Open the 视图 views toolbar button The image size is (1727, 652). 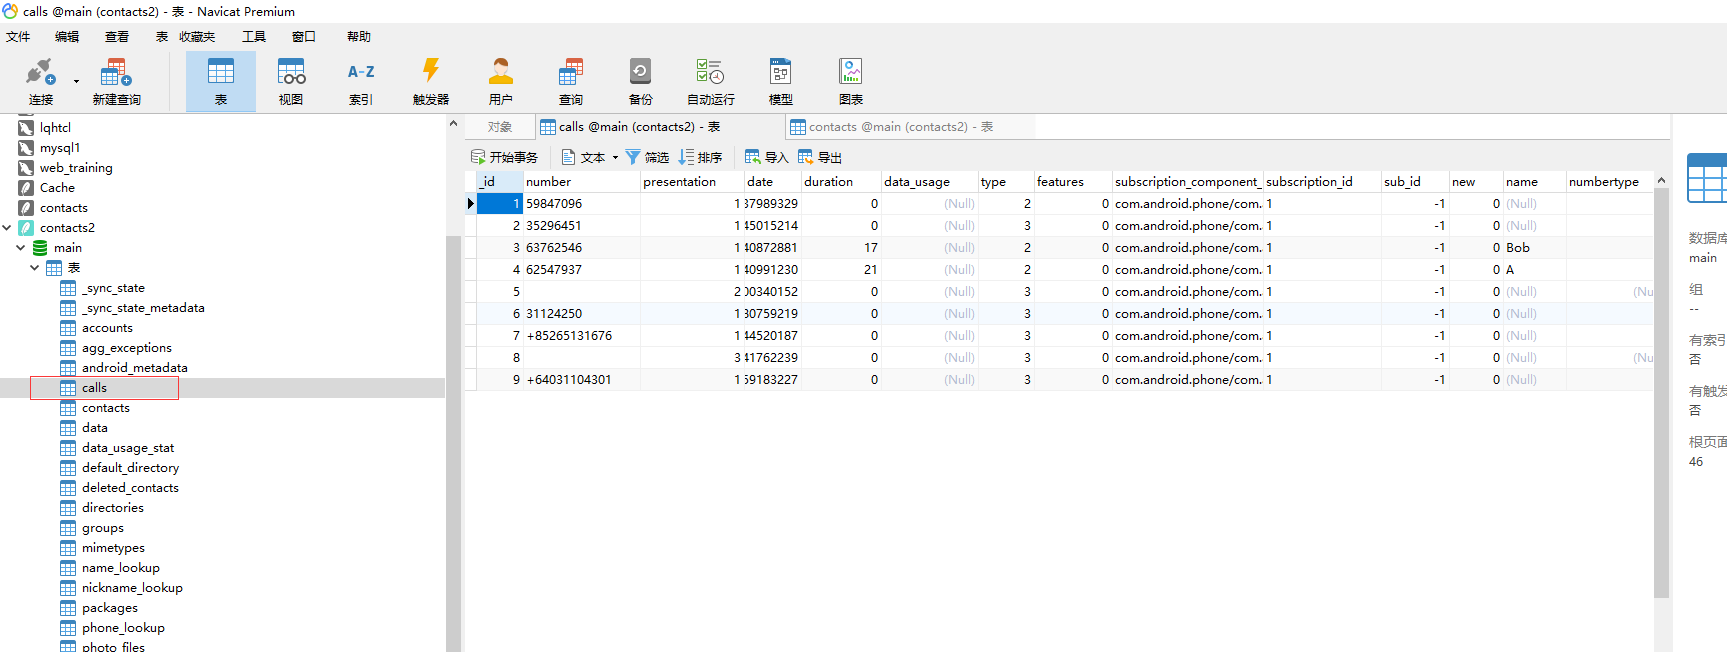click(x=291, y=81)
